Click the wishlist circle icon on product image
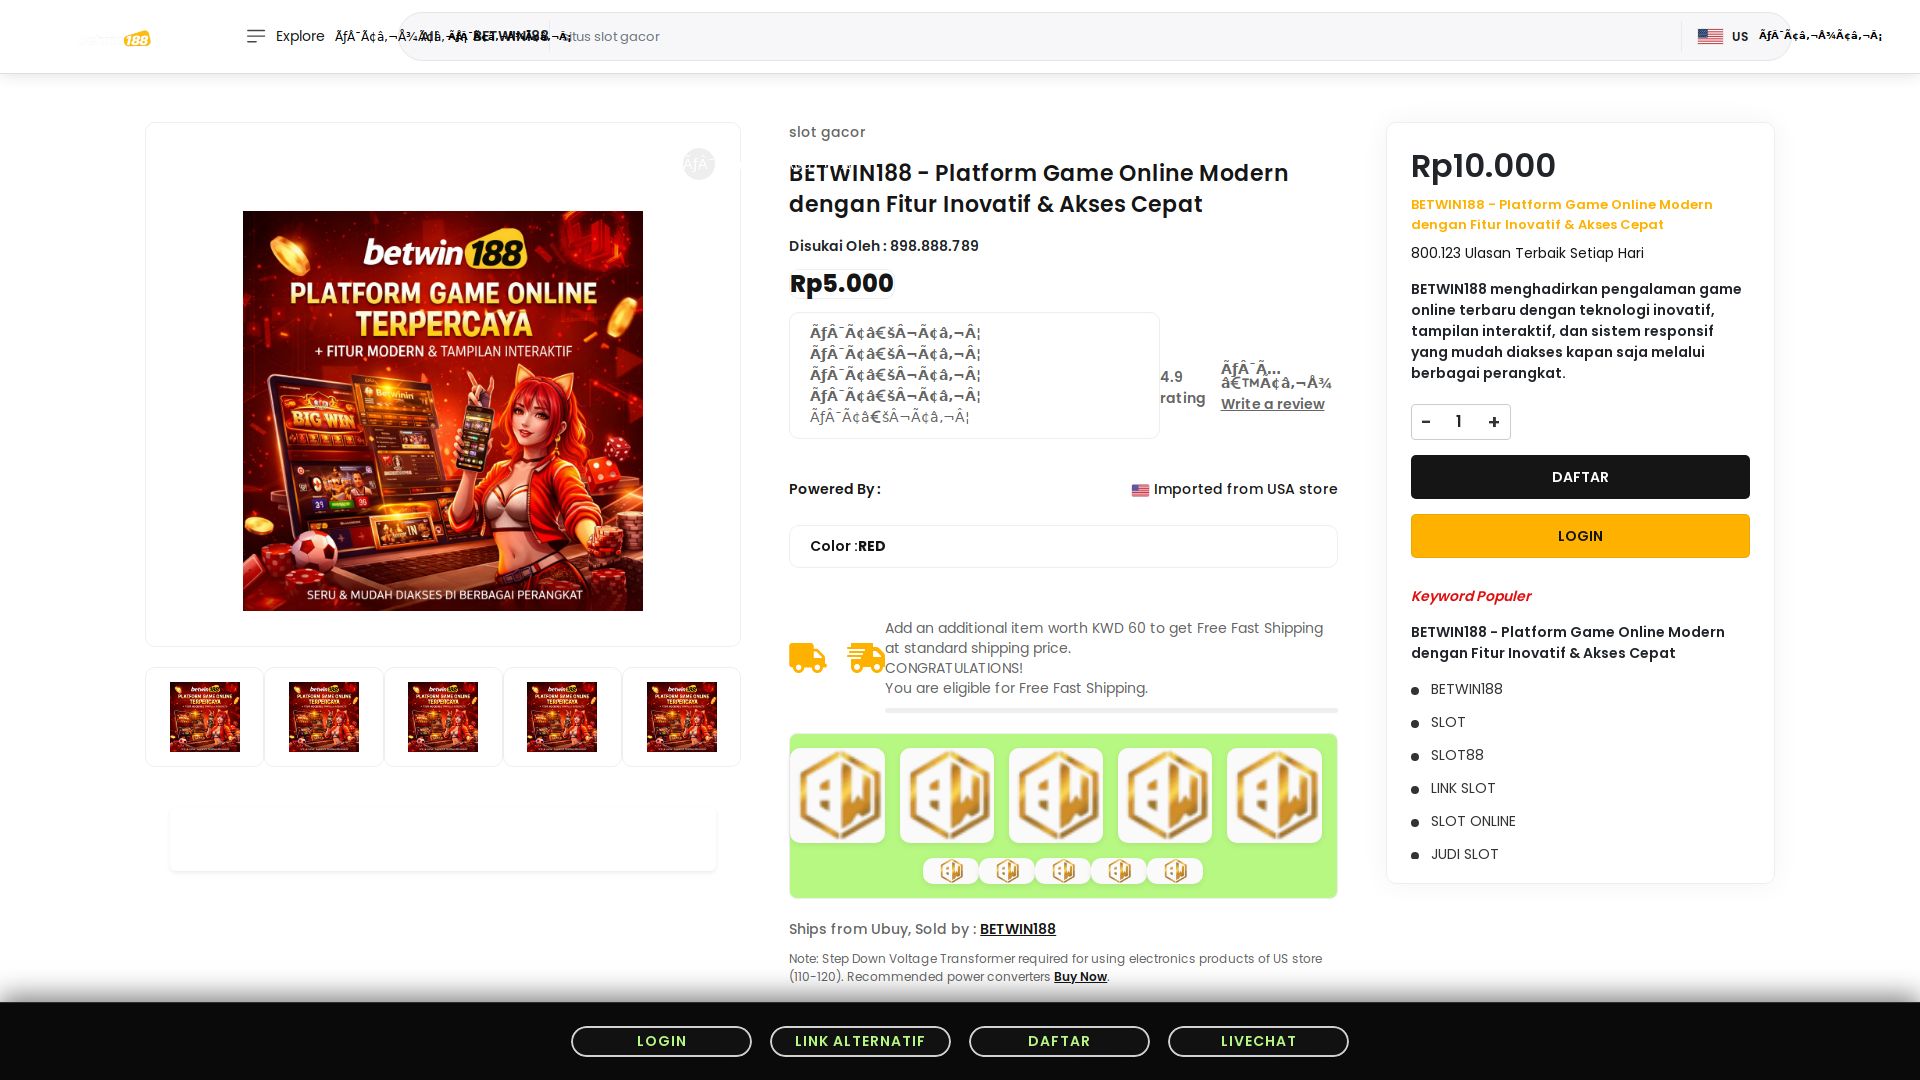 (698, 164)
